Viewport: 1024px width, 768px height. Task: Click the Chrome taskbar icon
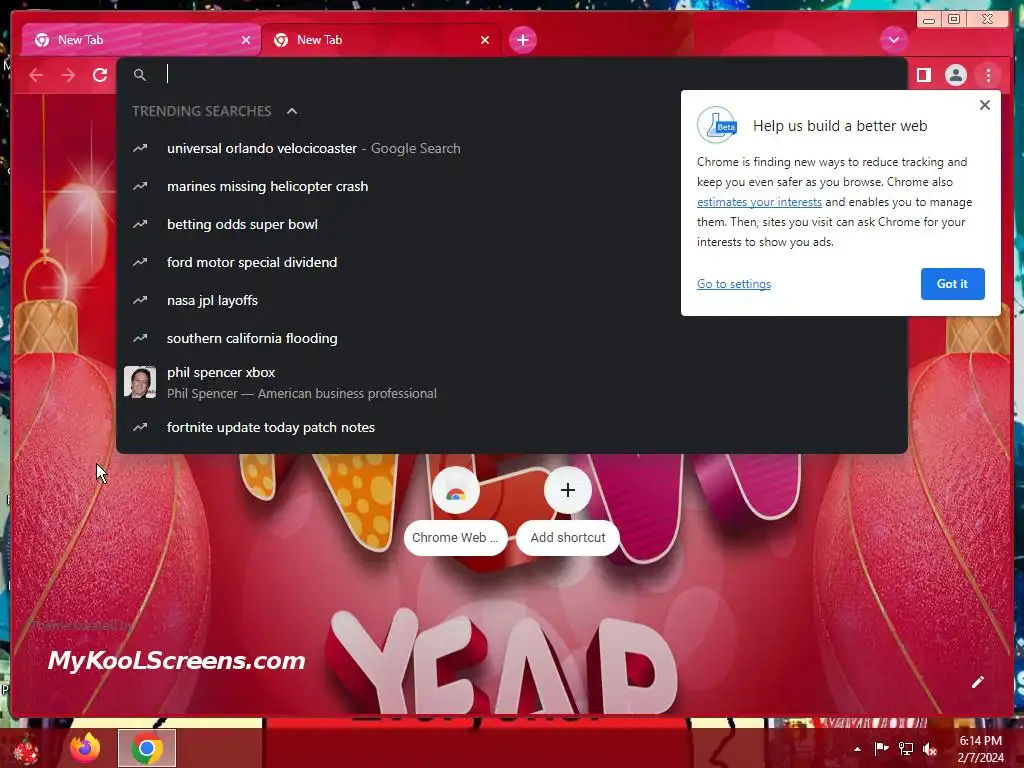click(x=147, y=748)
